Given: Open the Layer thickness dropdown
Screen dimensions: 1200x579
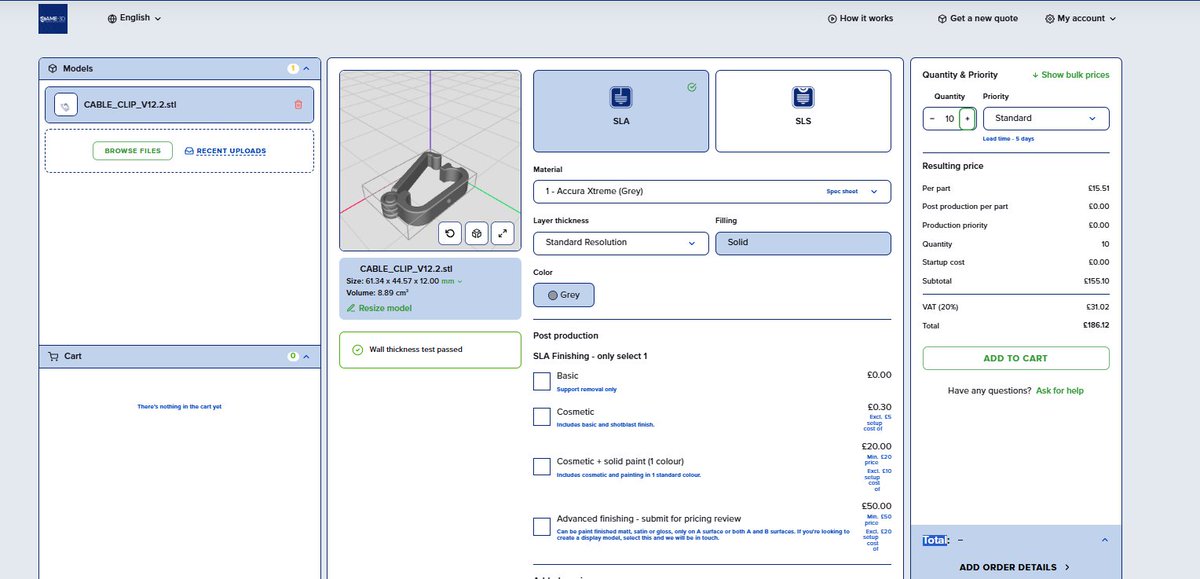Looking at the screenshot, I should click(x=620, y=243).
